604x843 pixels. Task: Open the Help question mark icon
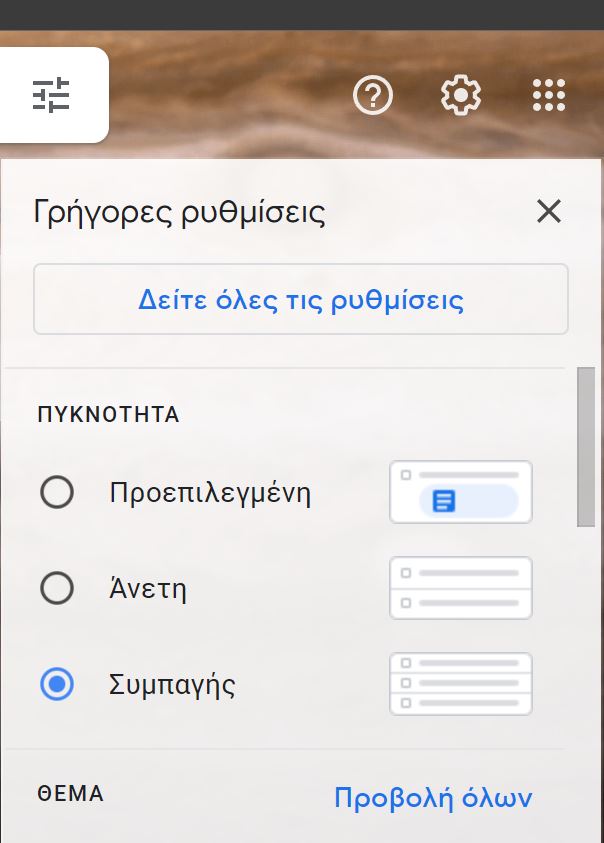[373, 95]
